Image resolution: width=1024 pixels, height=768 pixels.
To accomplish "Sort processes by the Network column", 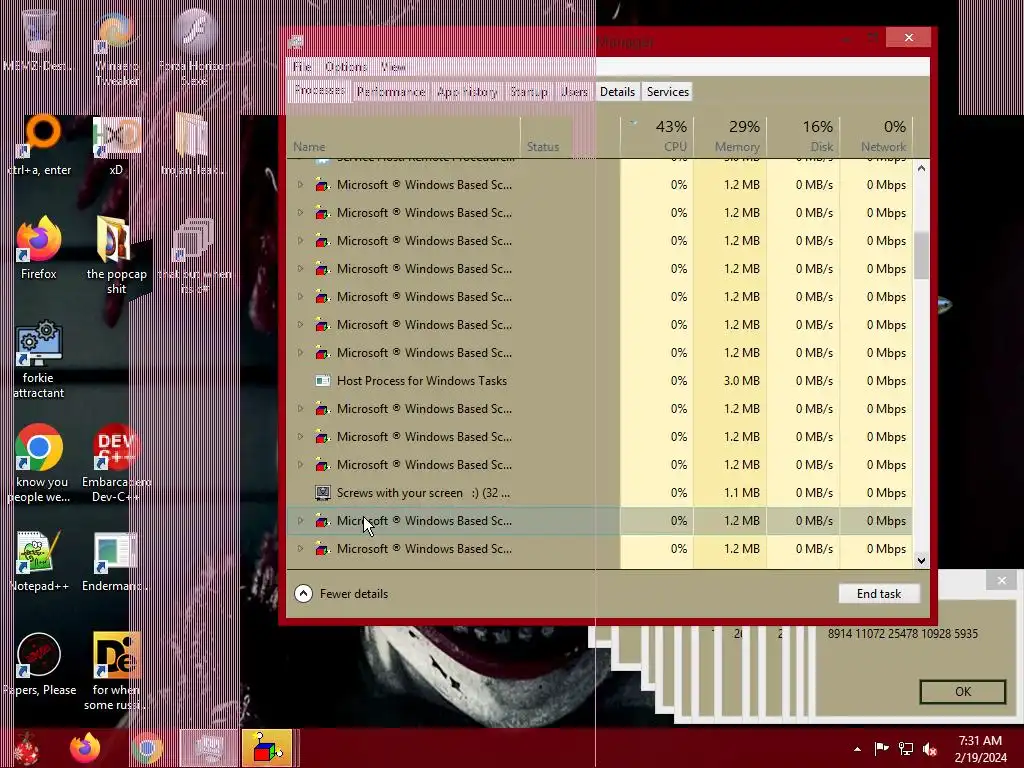I will [876, 136].
